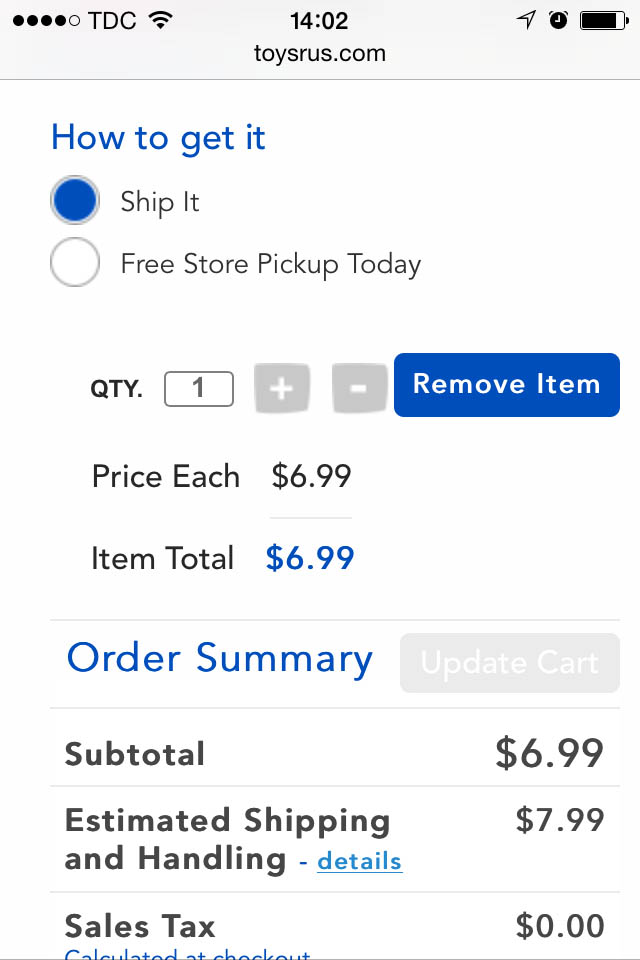Tap the alarm clock status icon
640x960 pixels.
(x=559, y=20)
